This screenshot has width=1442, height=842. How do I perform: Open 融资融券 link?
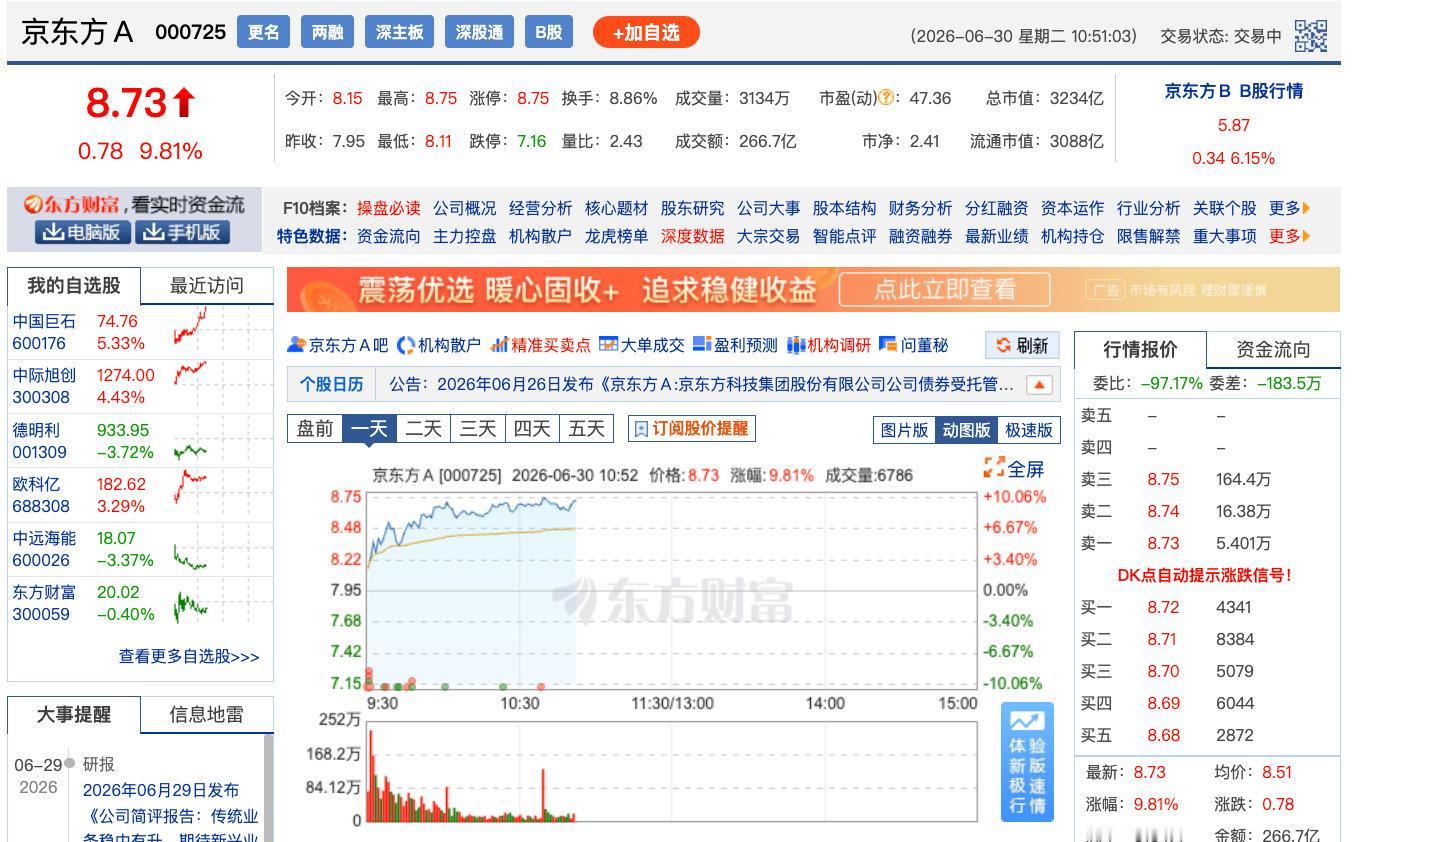[920, 236]
